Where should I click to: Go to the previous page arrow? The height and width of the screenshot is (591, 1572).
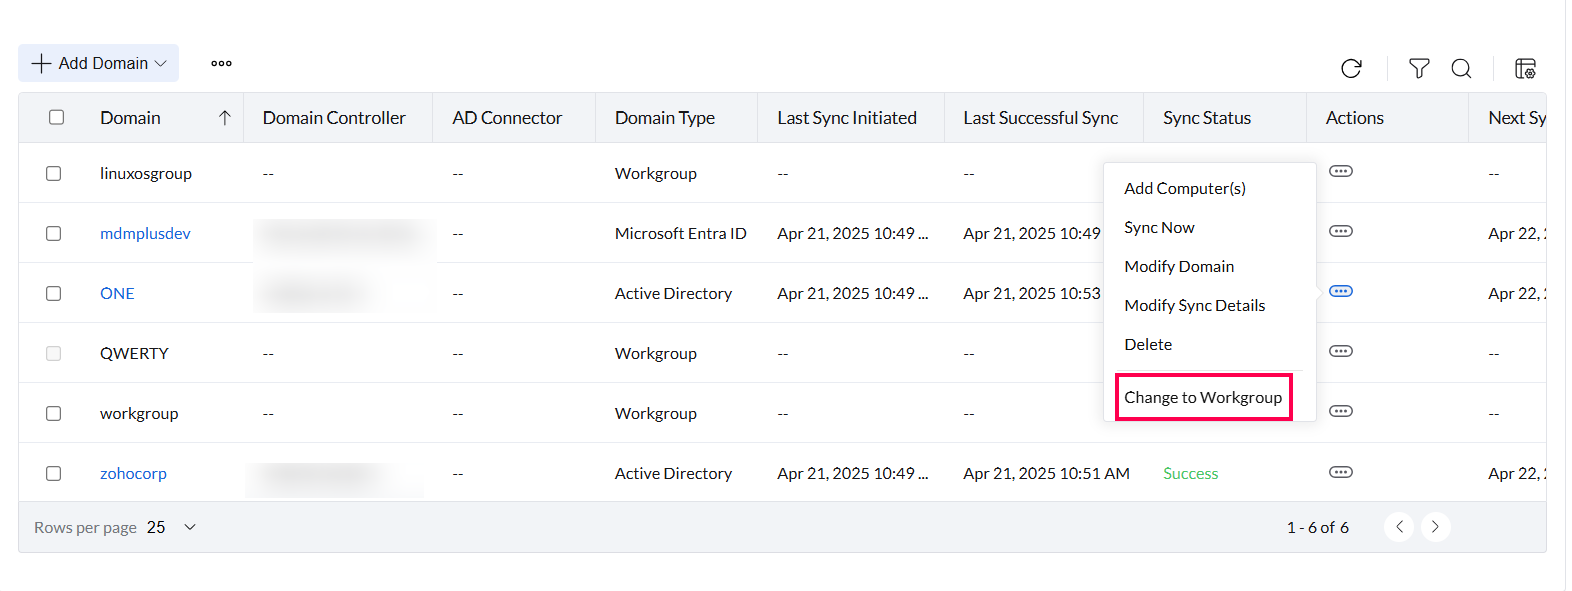pos(1399,527)
